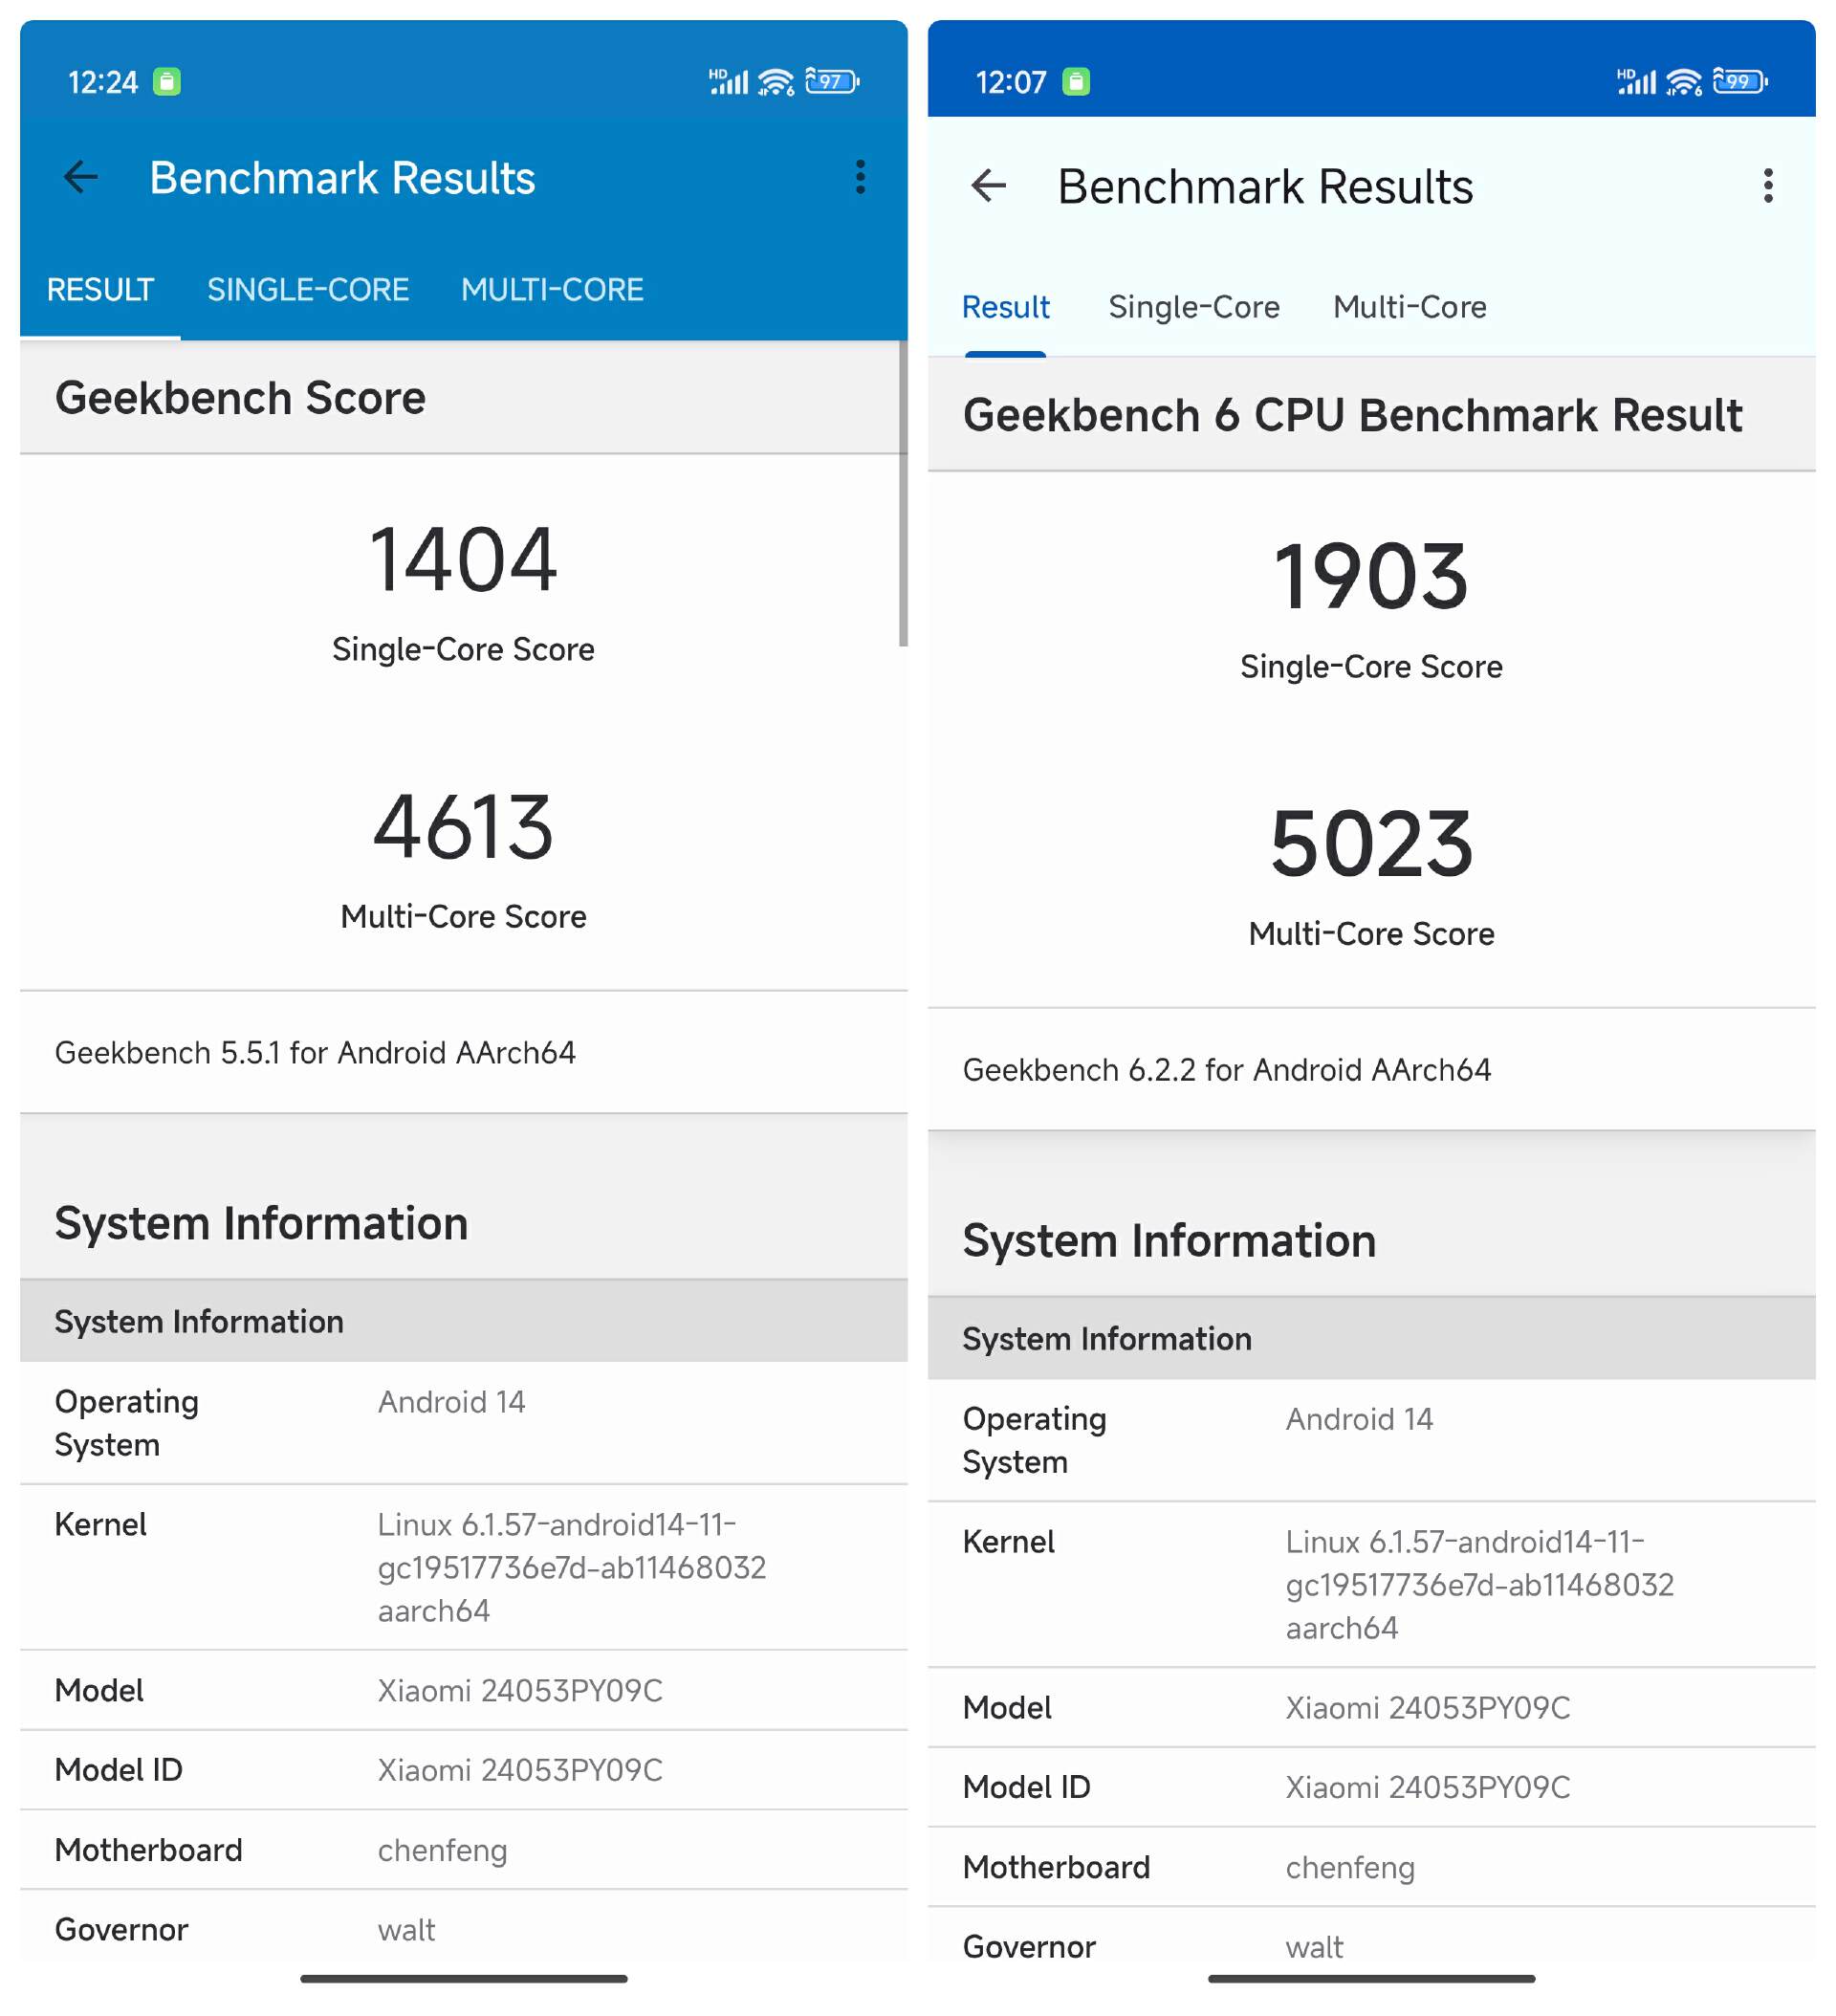
Task: Tap the gray 'System Information' subheader in Geekbench 5
Action: 464,1321
